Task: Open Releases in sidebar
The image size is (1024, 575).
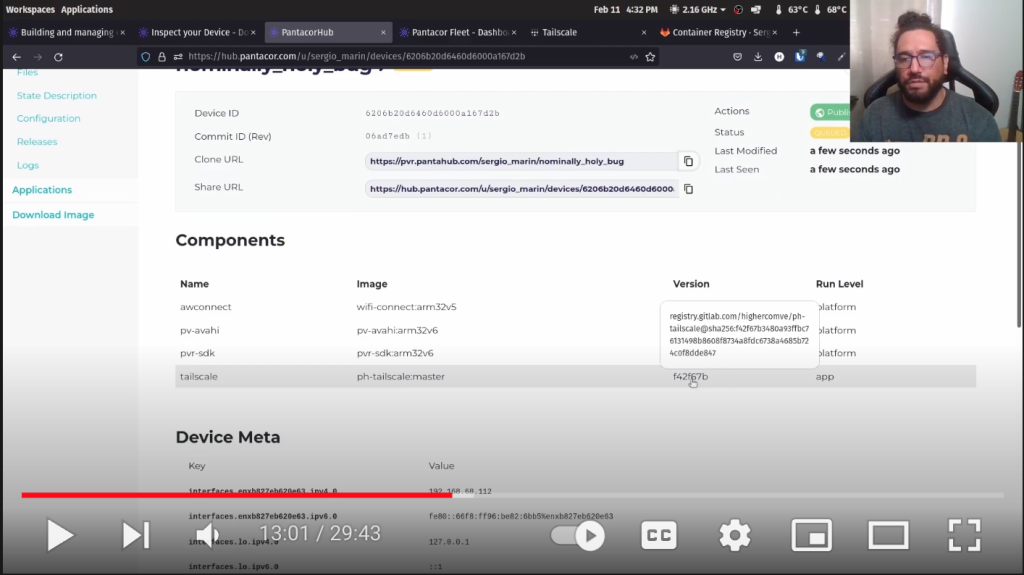Action: point(37,141)
